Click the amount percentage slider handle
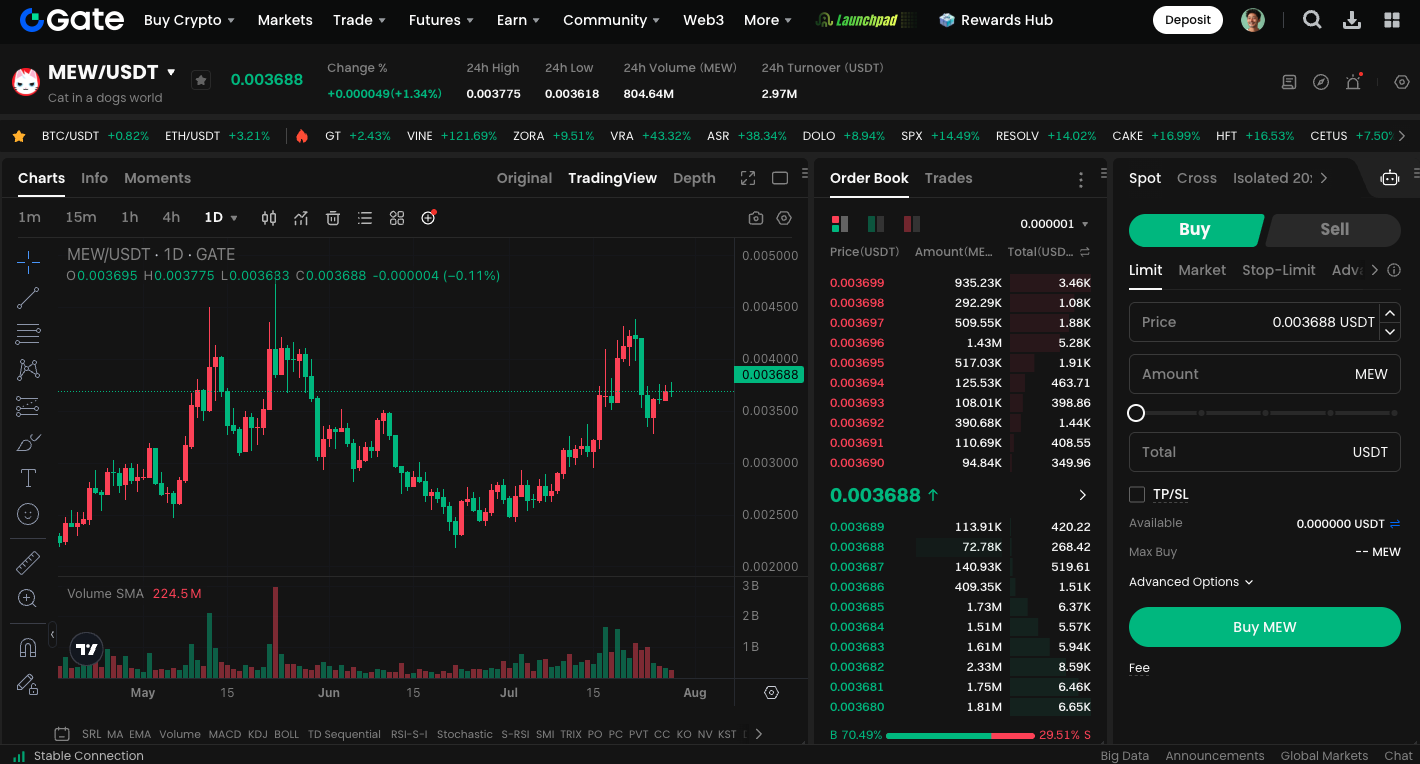1420x764 pixels. (1136, 413)
